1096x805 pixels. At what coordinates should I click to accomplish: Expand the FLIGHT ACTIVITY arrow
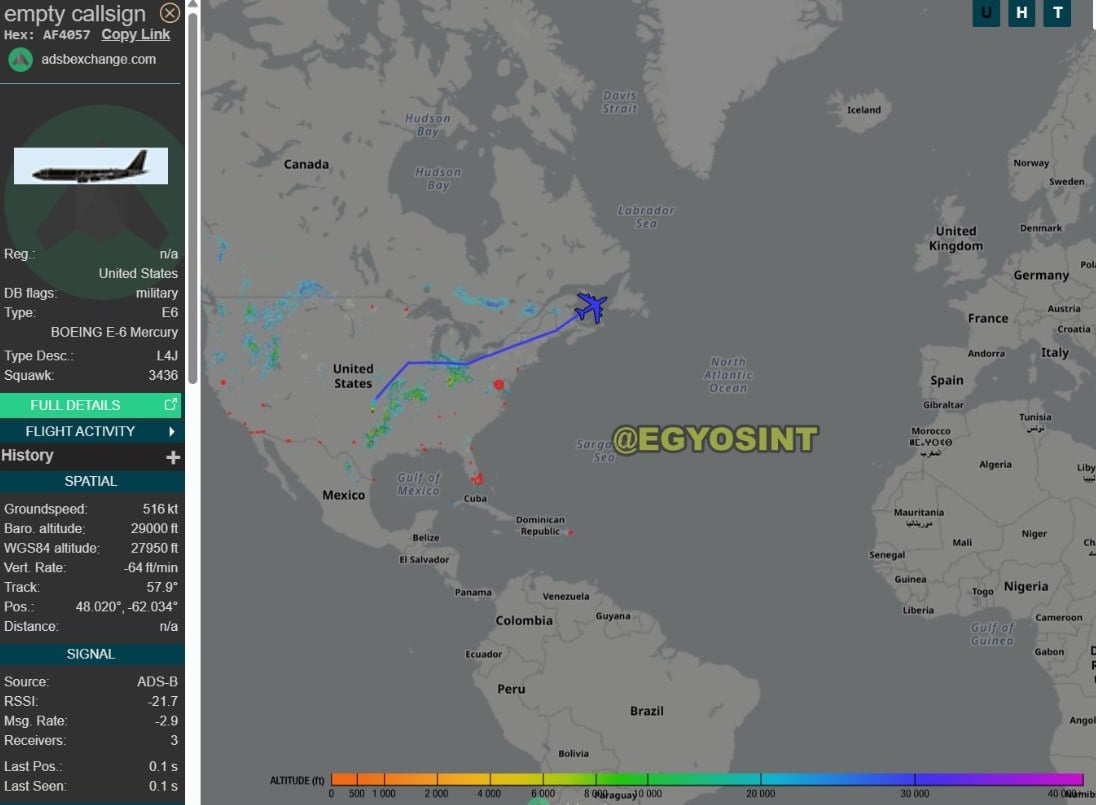171,431
